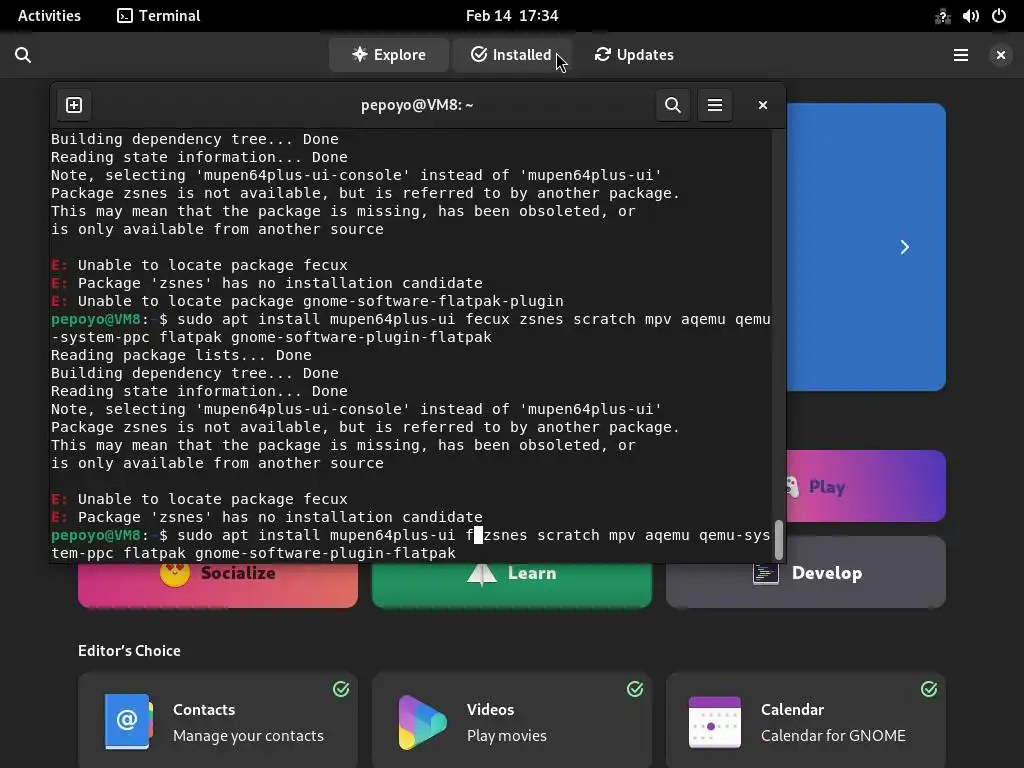Click the Contacts app icon
The image size is (1024, 768).
point(129,722)
